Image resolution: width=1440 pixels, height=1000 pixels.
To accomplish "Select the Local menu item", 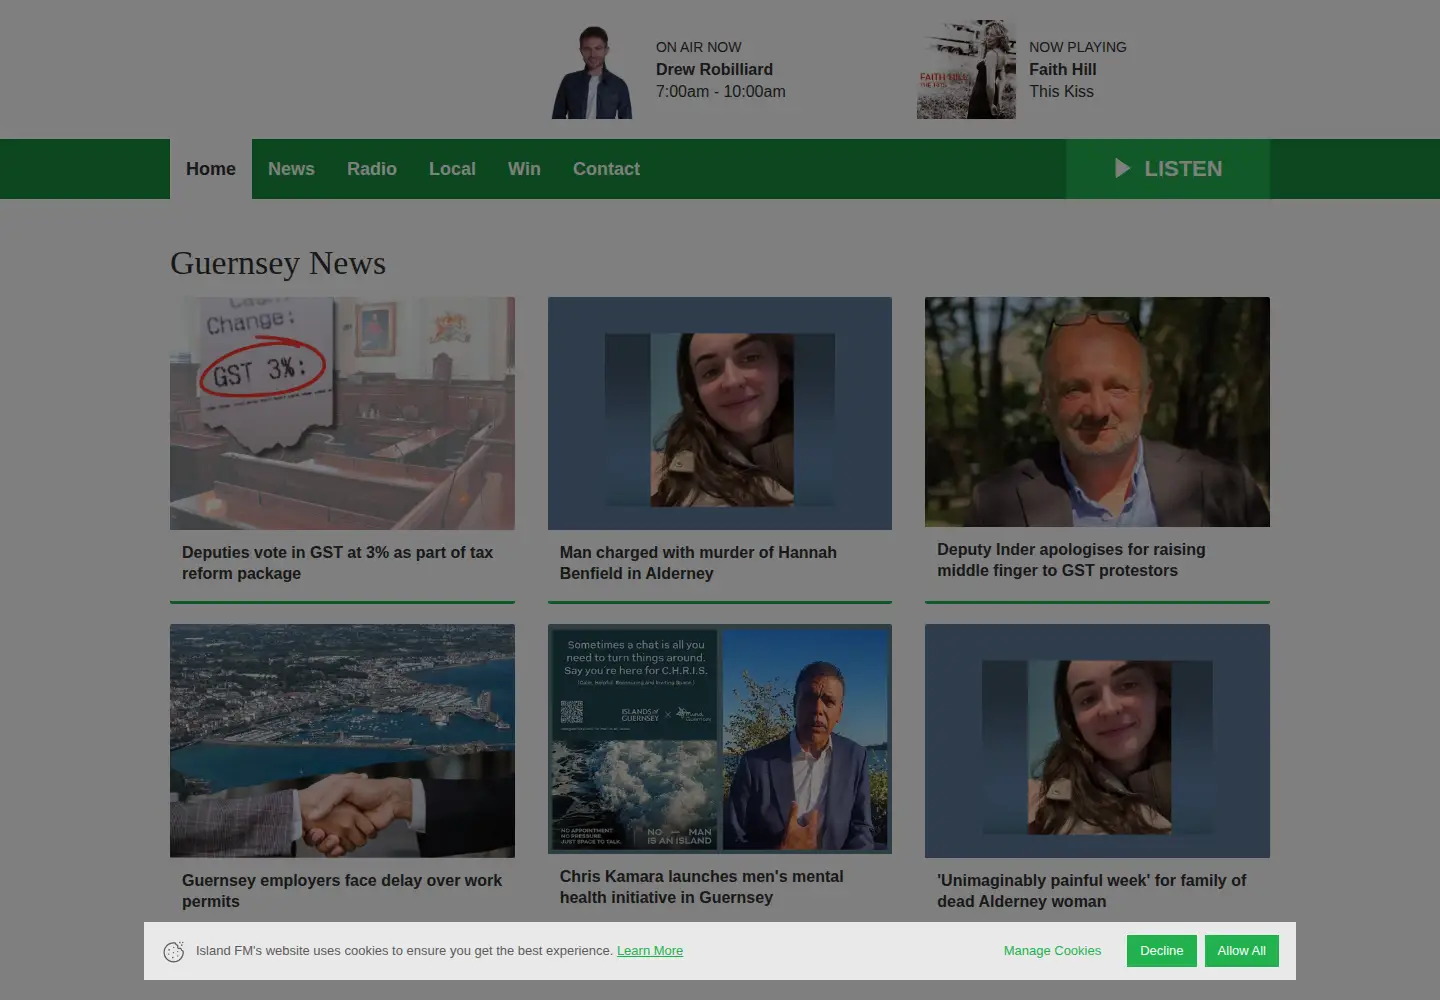I will tap(452, 169).
